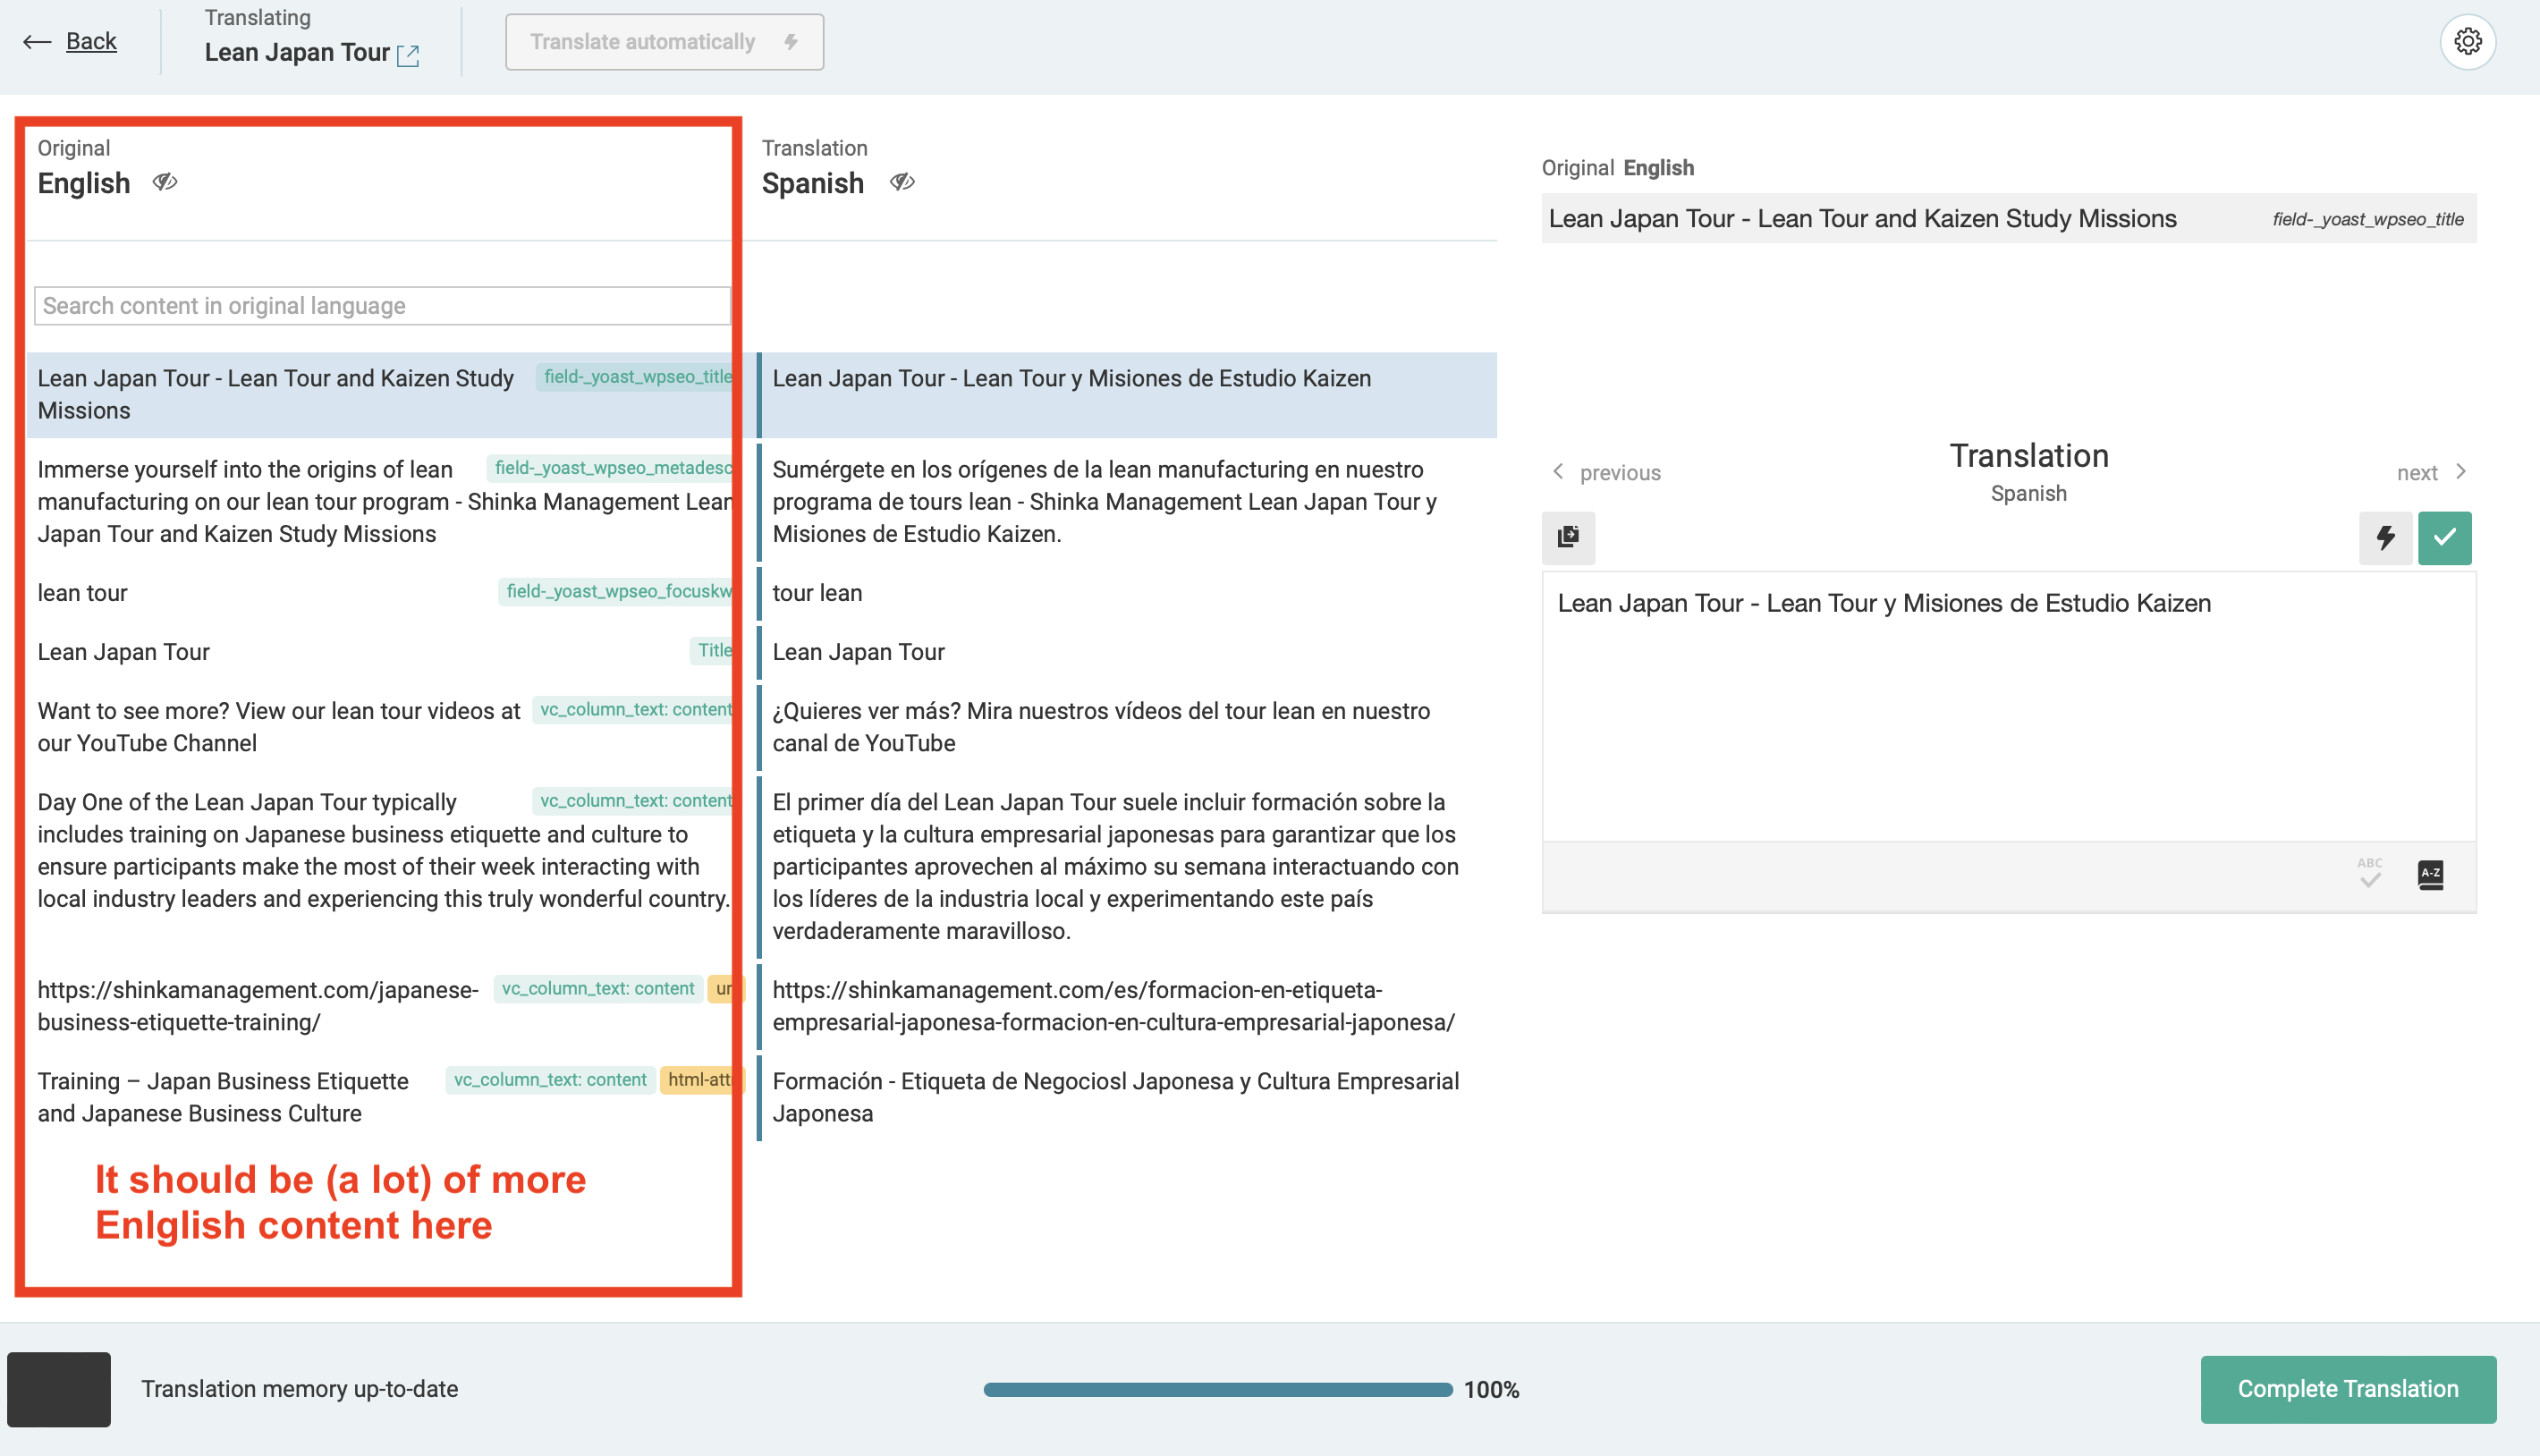Click the green Title tag
Screen dimensions: 2540x1456
pyautogui.click(x=713, y=650)
